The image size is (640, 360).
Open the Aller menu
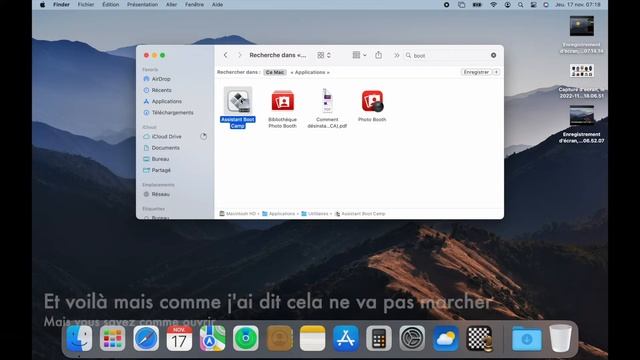coord(171,4)
